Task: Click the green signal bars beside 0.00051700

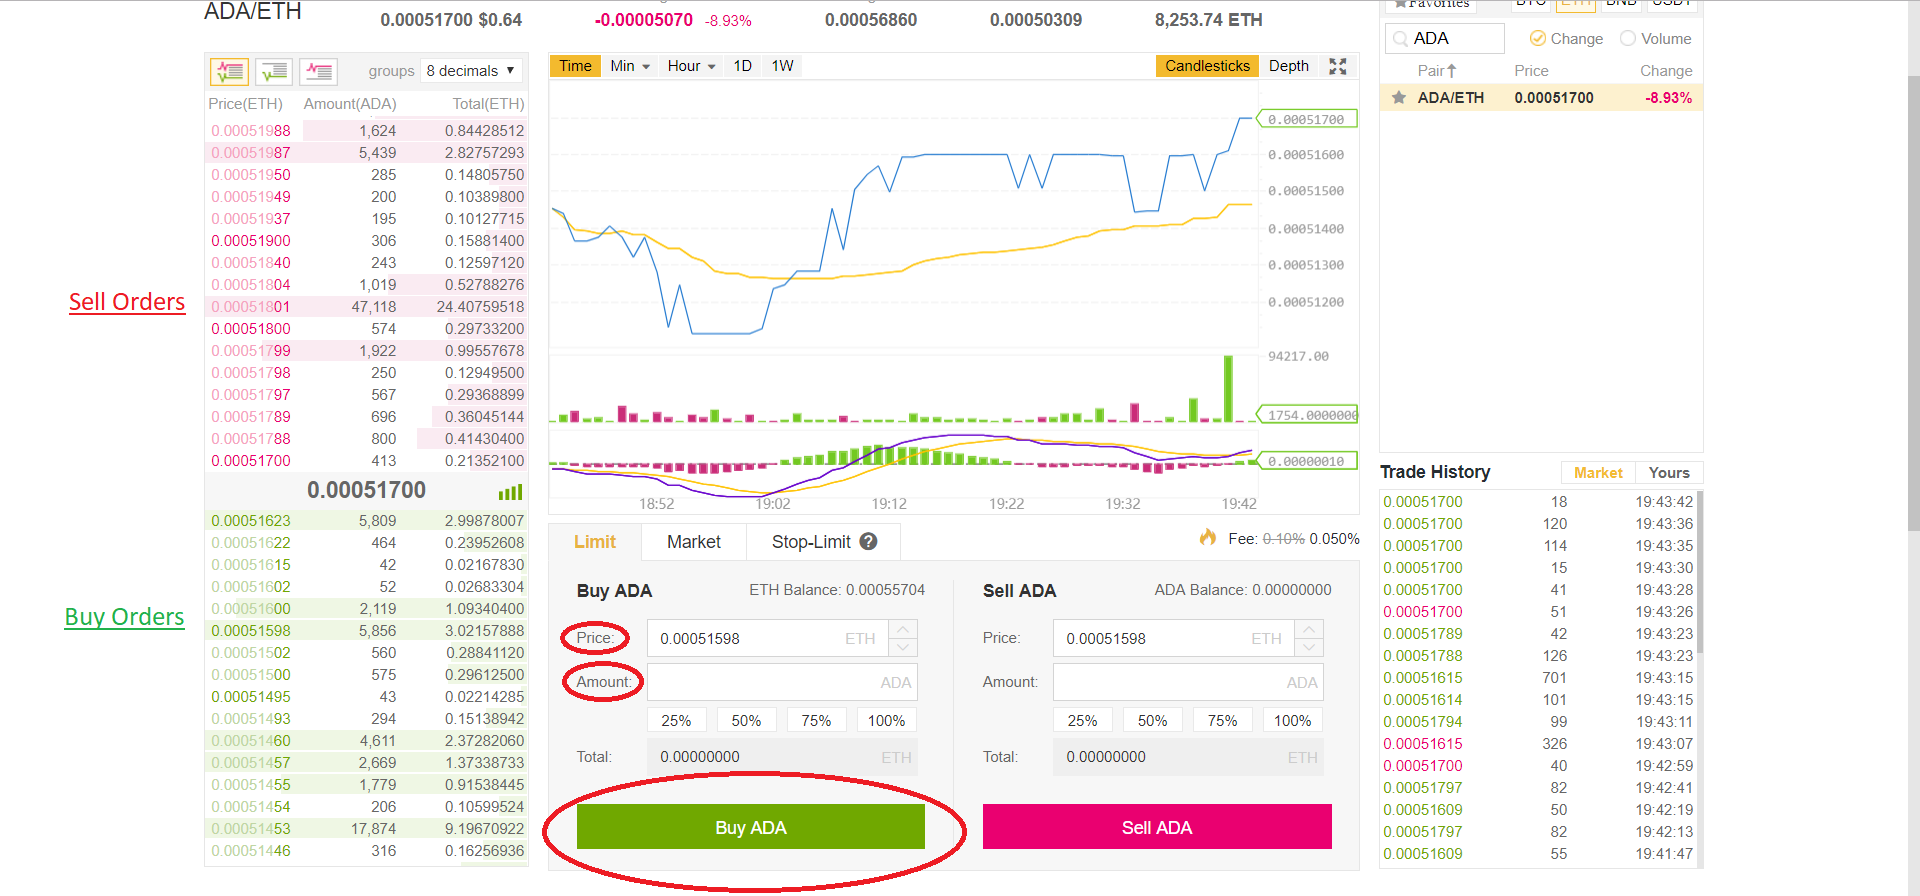Action: click(x=510, y=492)
